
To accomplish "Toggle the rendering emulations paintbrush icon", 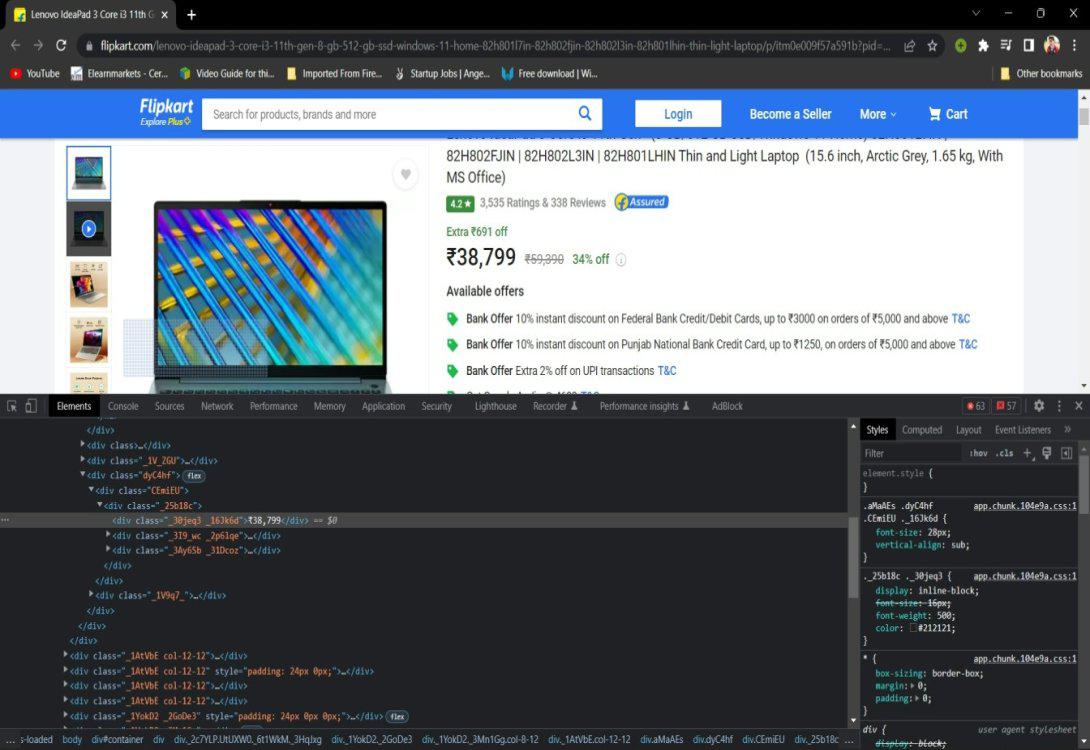I will (x=1047, y=453).
